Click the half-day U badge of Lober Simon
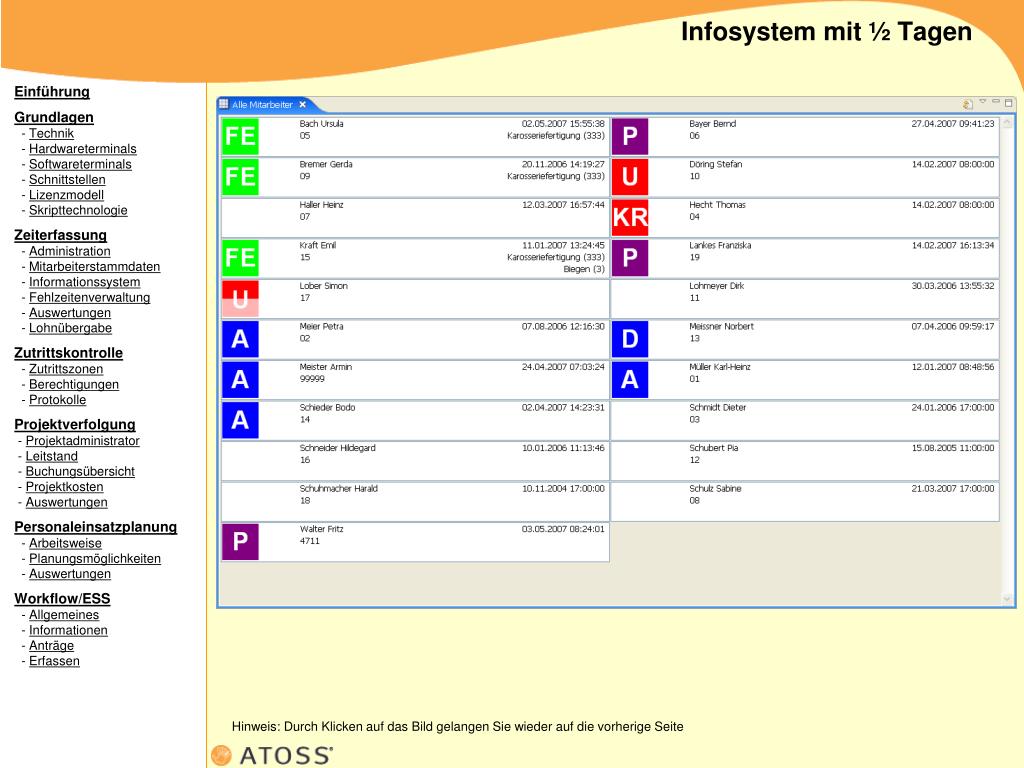1024x768 pixels. (x=240, y=298)
